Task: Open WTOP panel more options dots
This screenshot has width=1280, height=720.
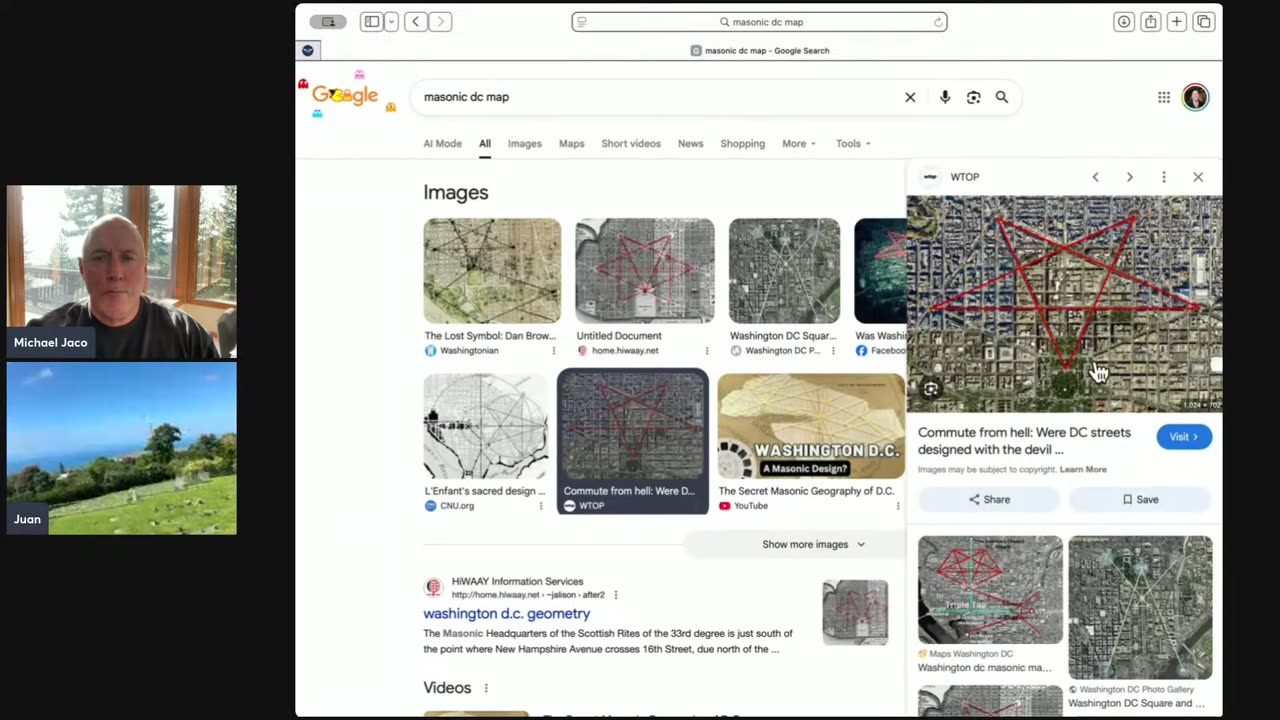Action: pos(1163,177)
